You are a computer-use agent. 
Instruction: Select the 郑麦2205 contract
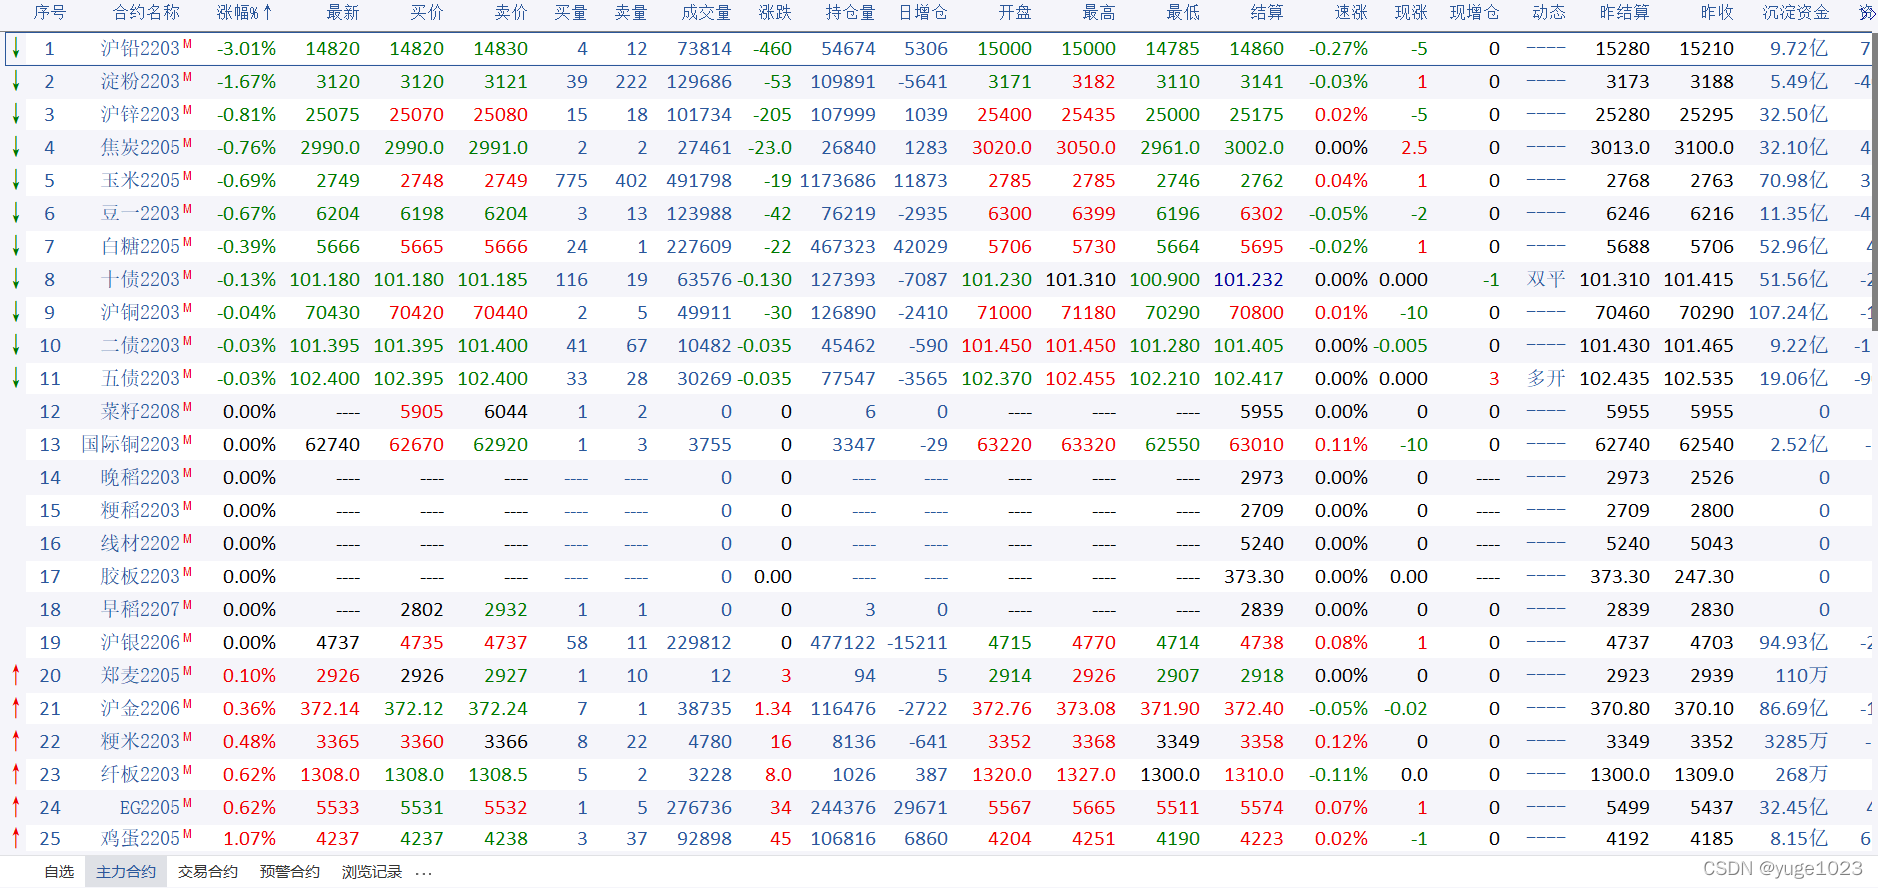(x=140, y=675)
